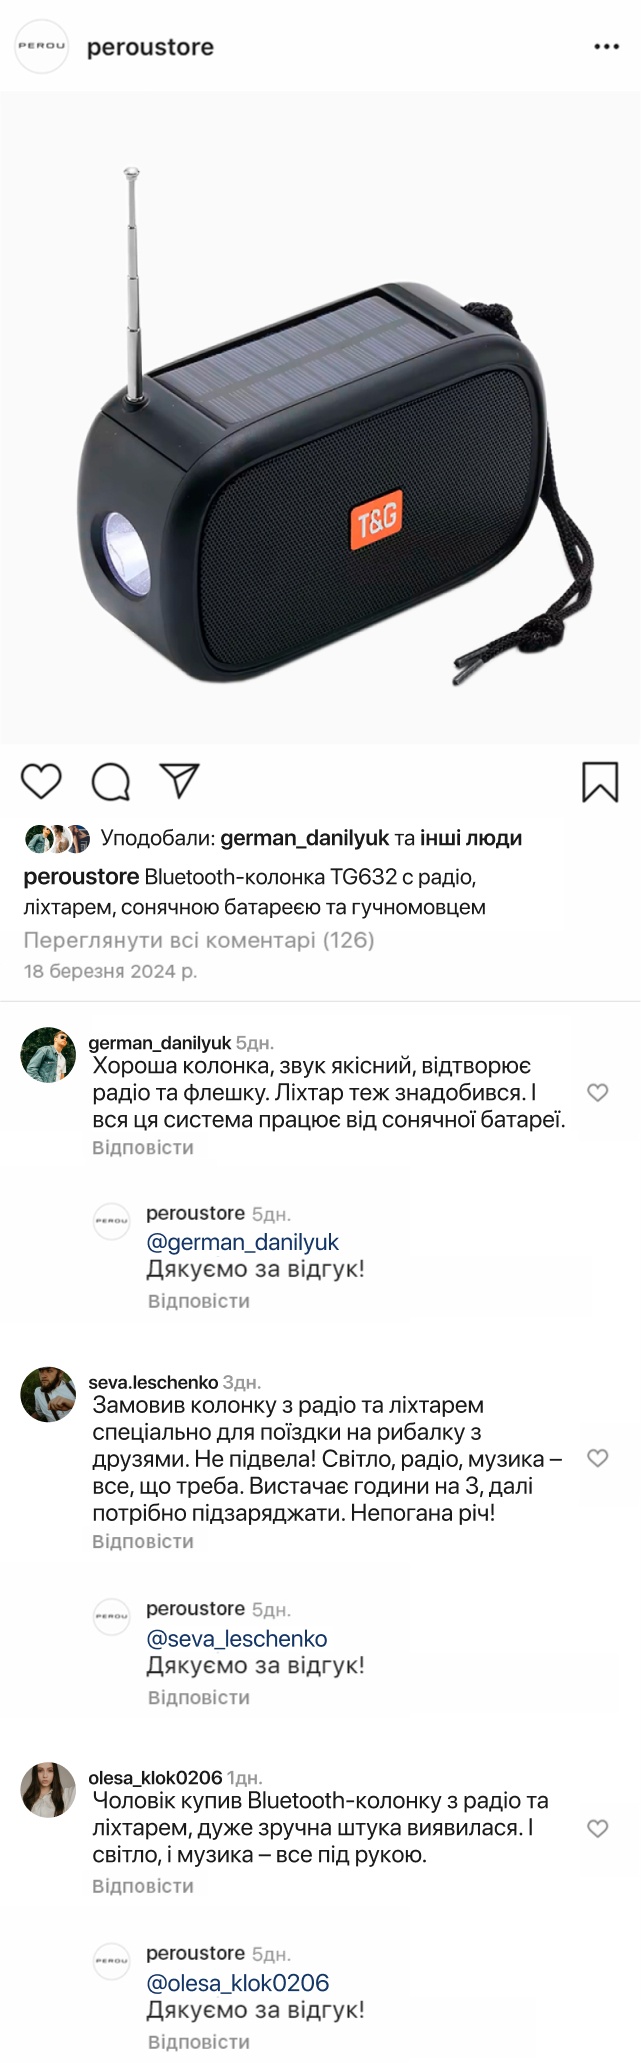Open german_danilyuk's profile picture
641x2063 pixels.
pos(48,1055)
